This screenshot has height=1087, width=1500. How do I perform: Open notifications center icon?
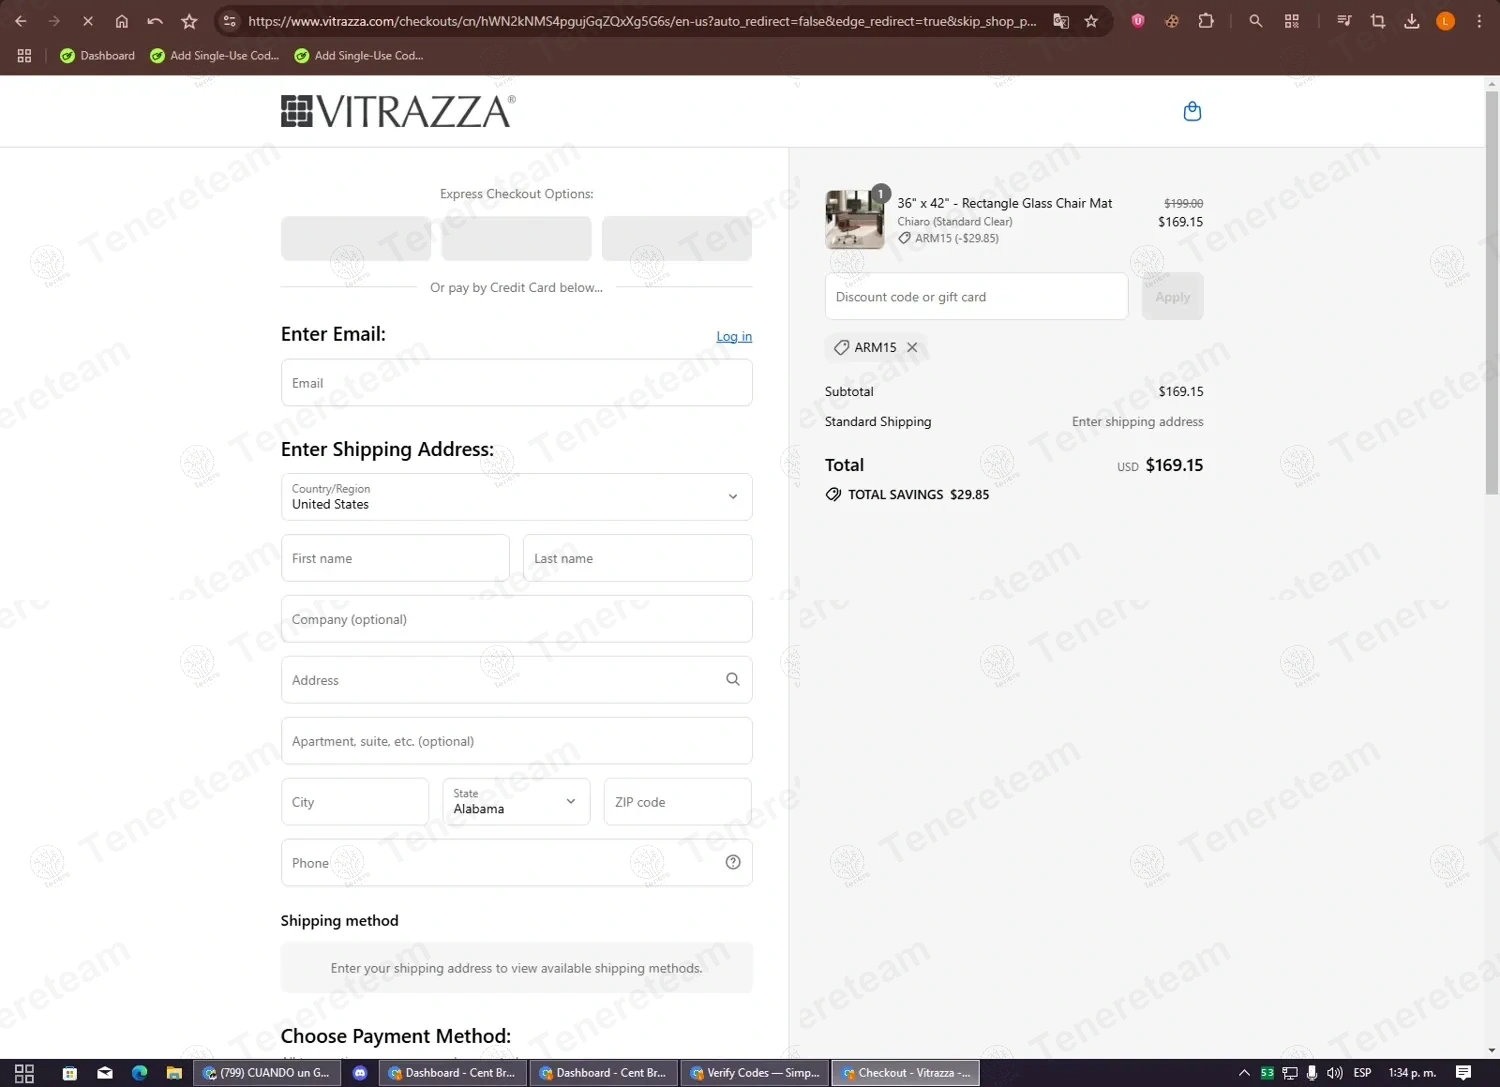(1463, 1073)
